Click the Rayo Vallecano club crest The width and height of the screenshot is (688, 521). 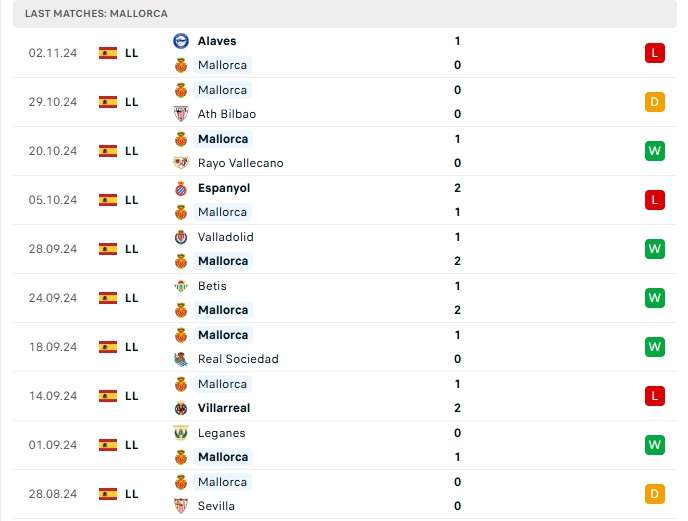pos(181,163)
